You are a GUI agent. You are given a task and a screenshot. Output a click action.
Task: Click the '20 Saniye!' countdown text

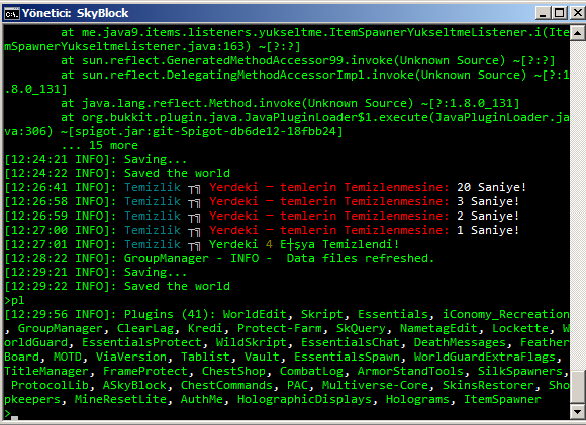click(x=491, y=187)
